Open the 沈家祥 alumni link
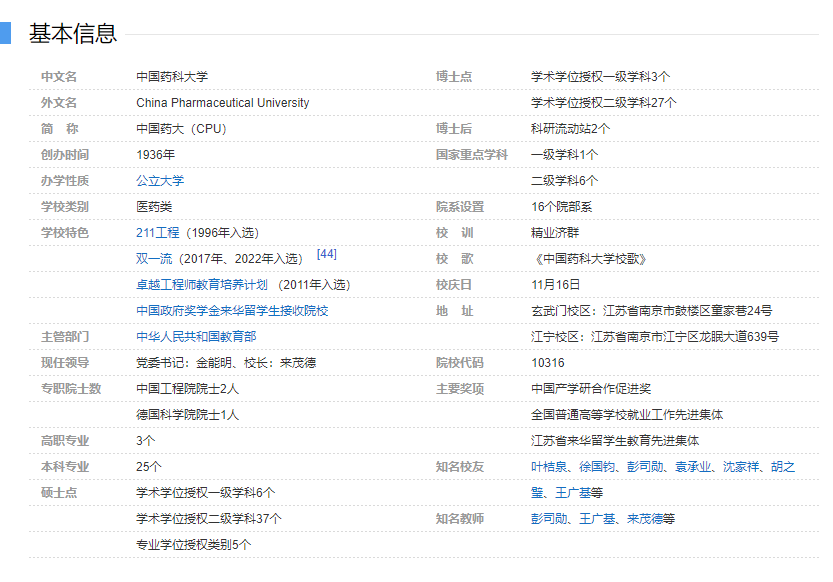 [x=741, y=467]
